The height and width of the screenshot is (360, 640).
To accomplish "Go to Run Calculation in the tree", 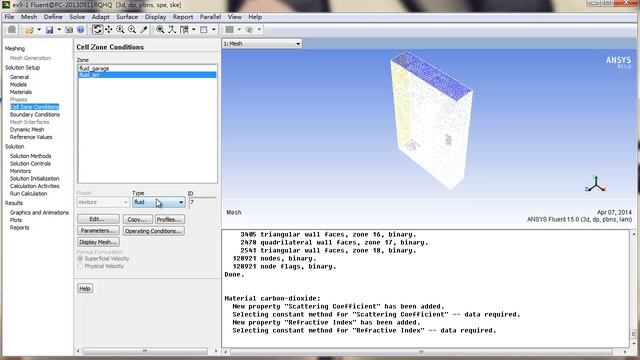I will click(x=29, y=193).
